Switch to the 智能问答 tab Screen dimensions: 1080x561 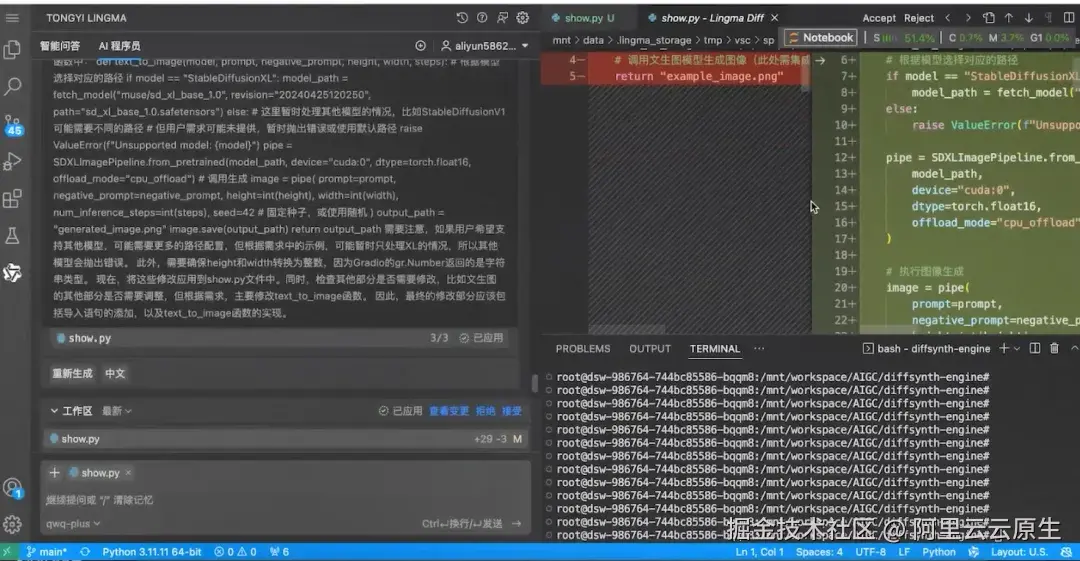(60, 45)
